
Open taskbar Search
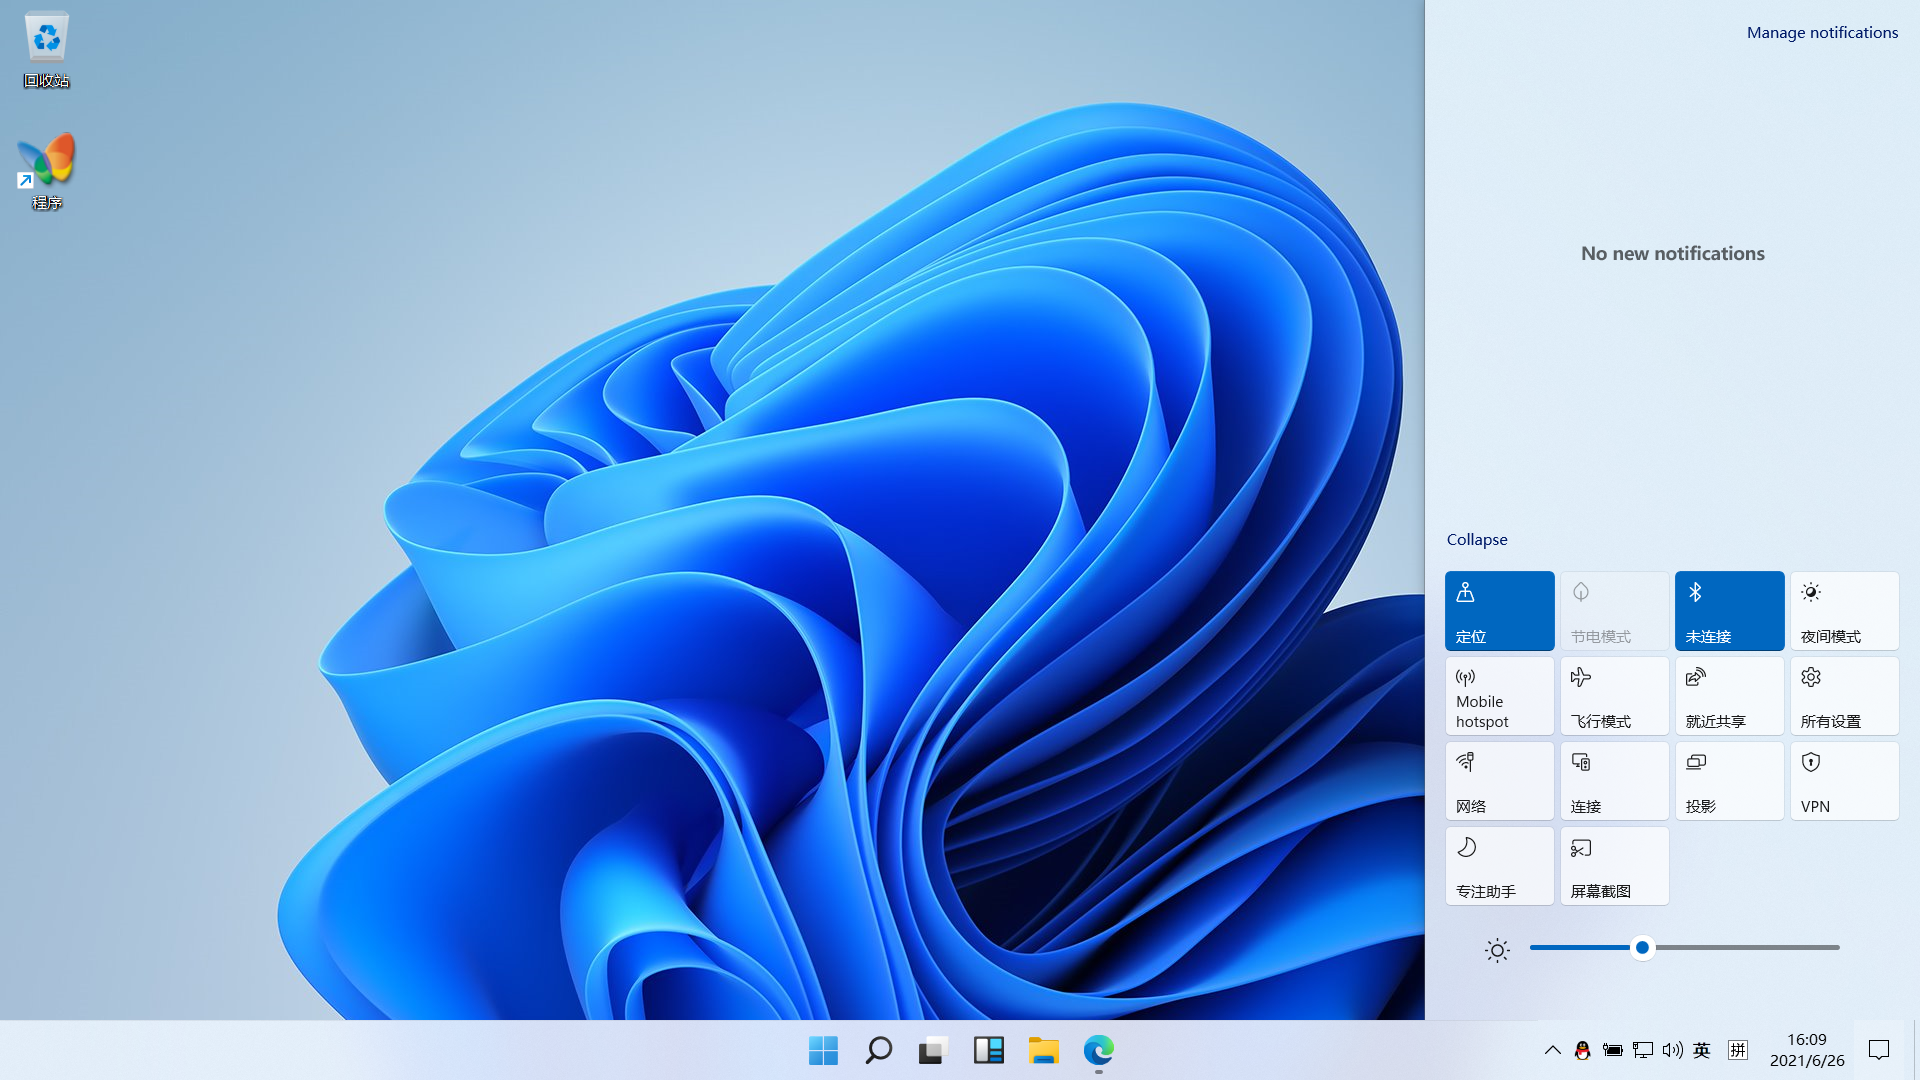[x=878, y=1050]
